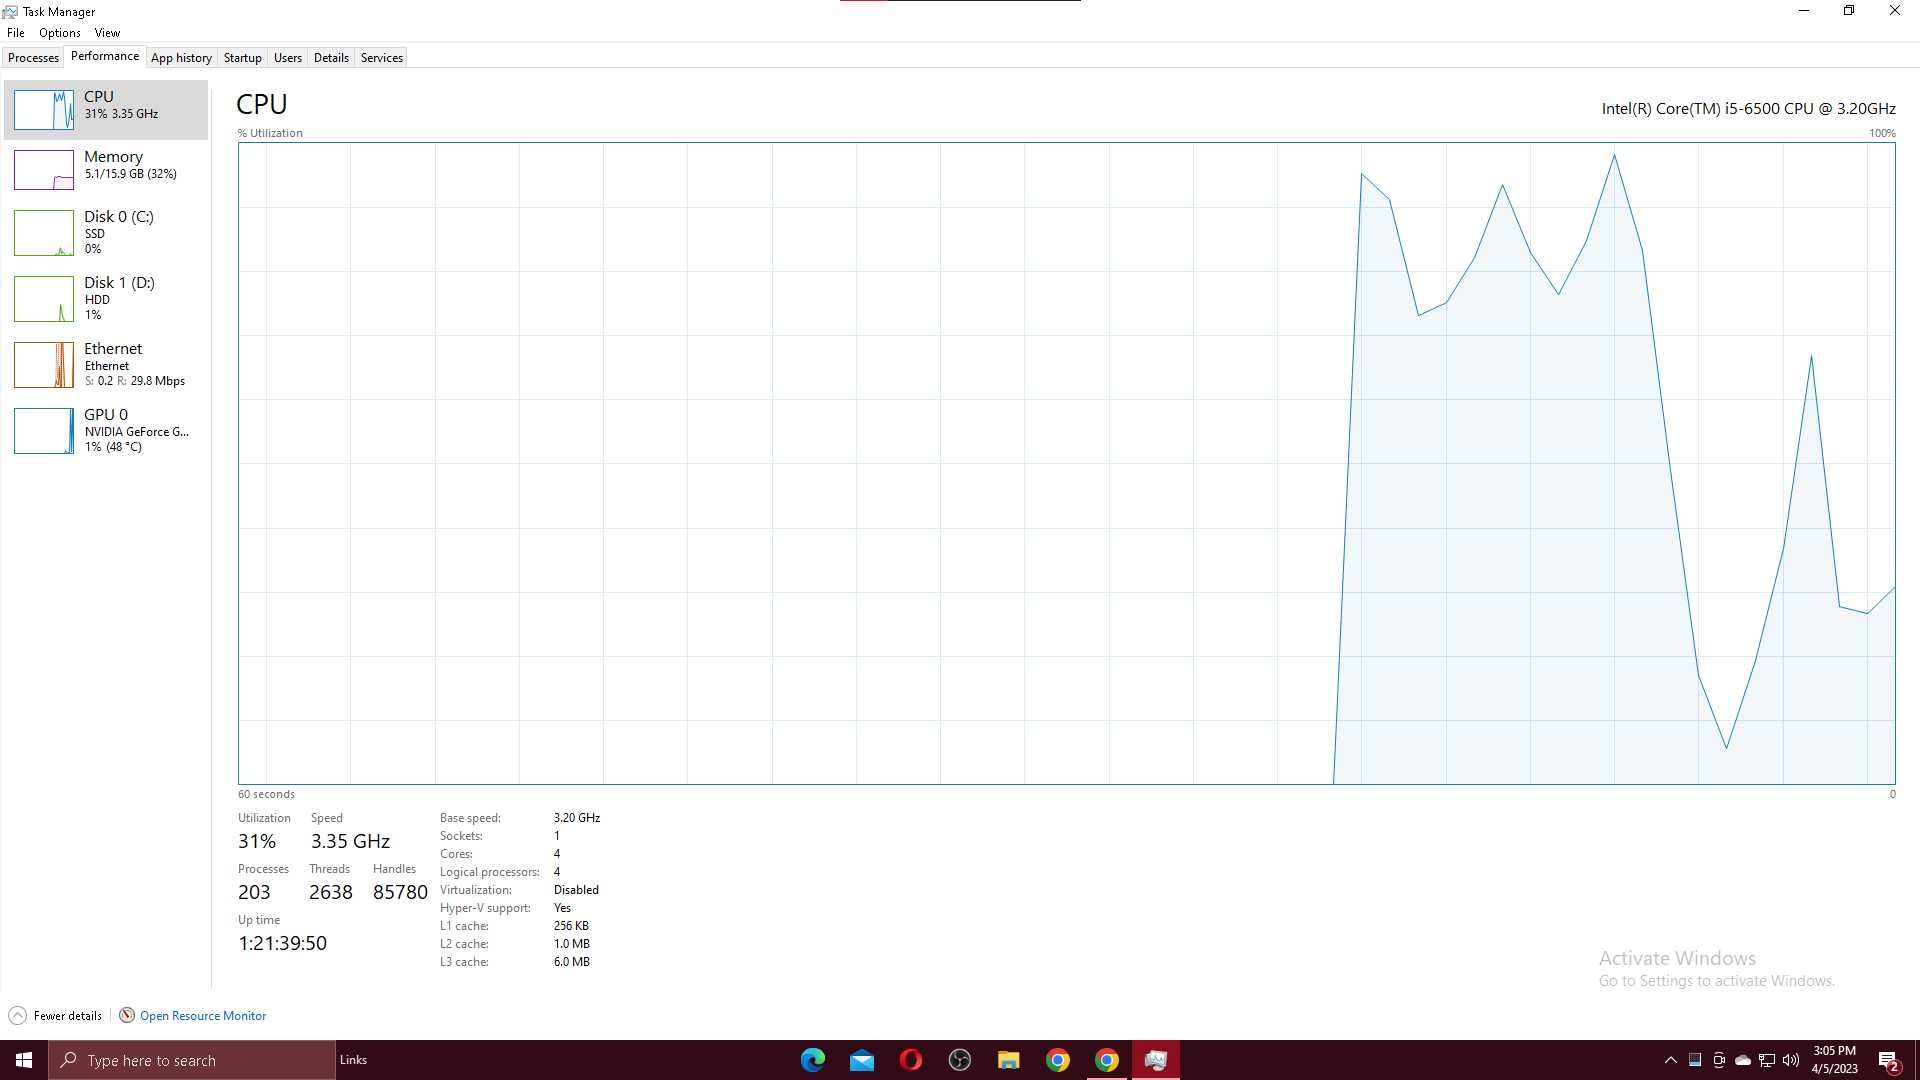Click the Open Resource Monitor link

coord(203,1016)
